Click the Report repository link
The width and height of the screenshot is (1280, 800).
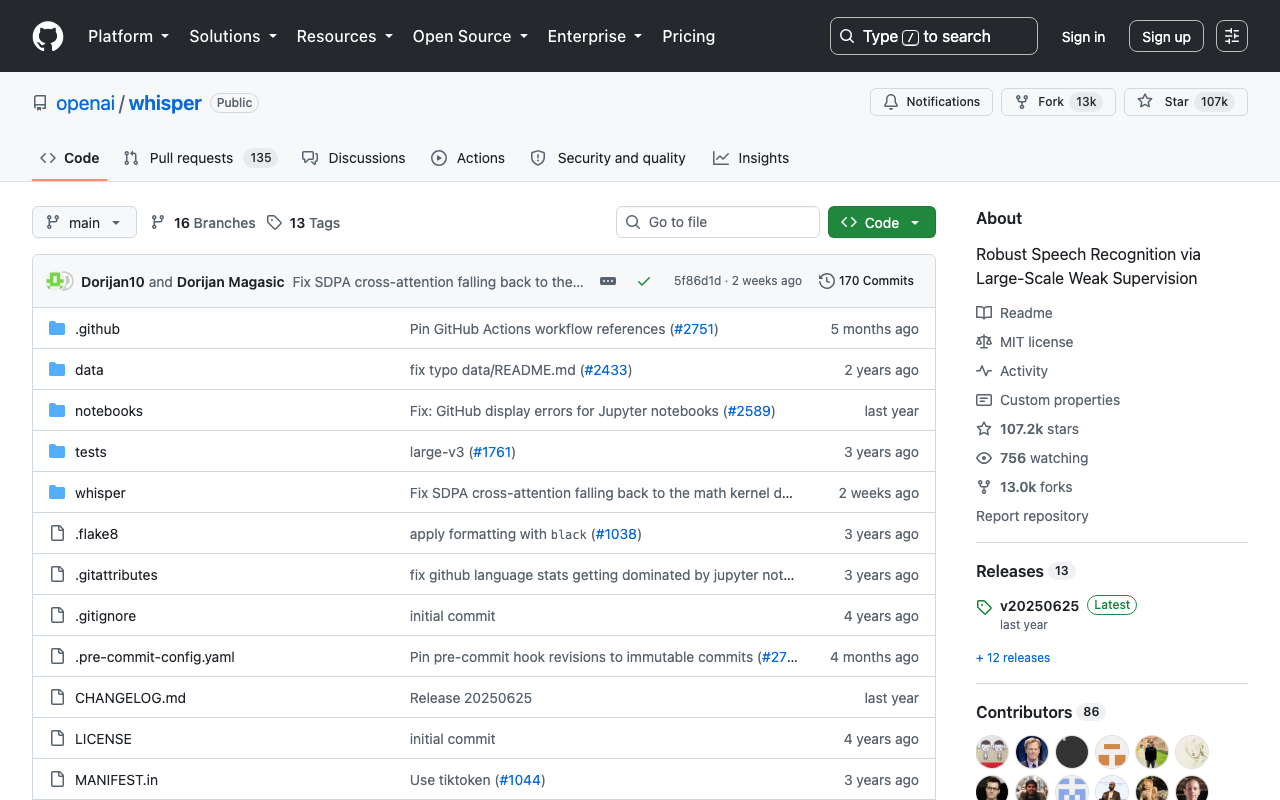1032,516
